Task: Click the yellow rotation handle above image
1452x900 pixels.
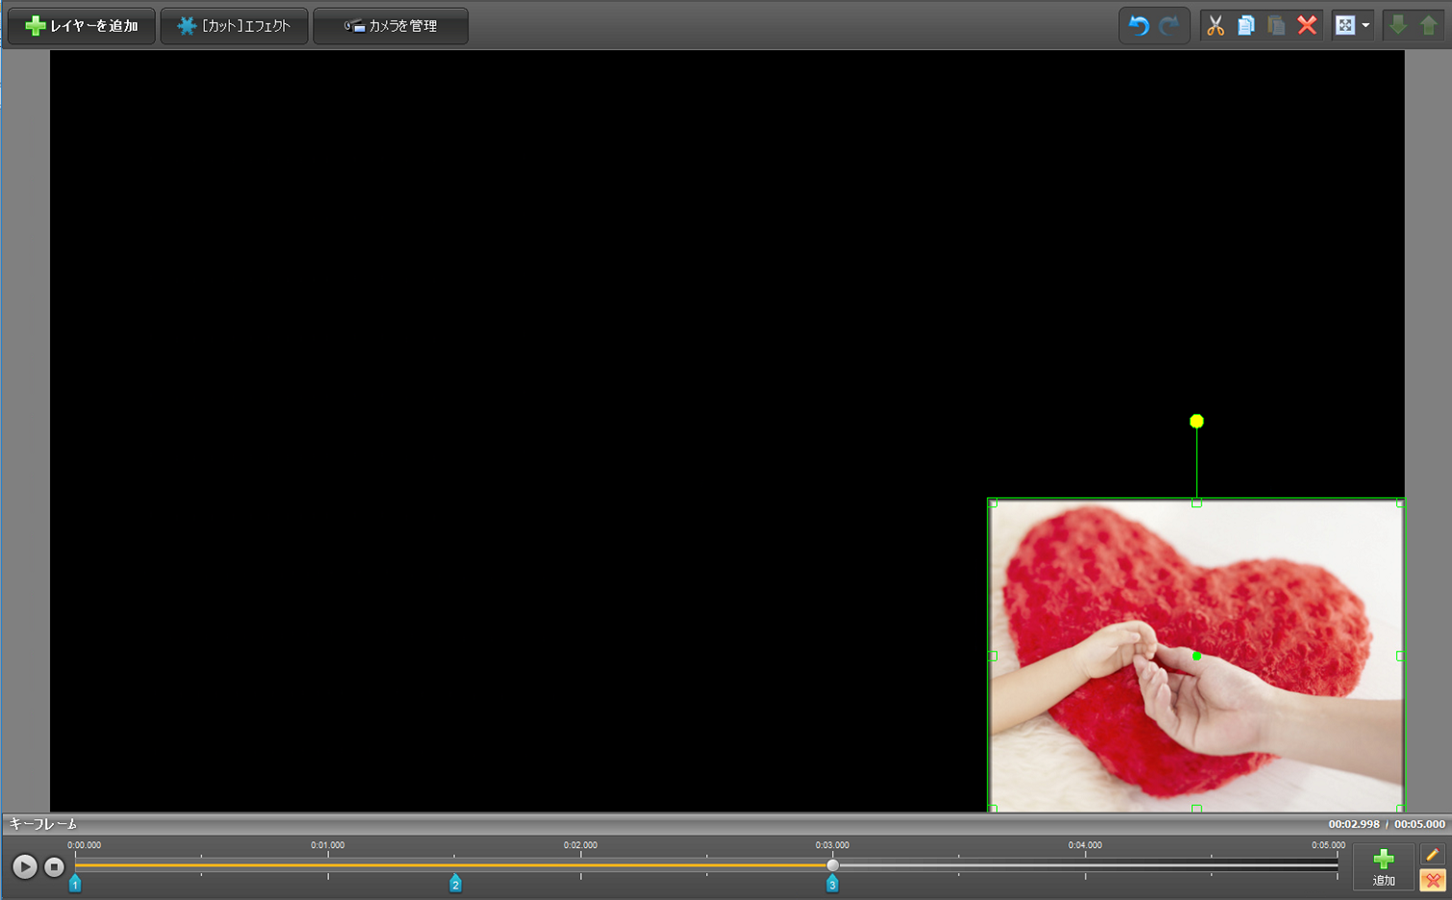Action: click(x=1196, y=422)
